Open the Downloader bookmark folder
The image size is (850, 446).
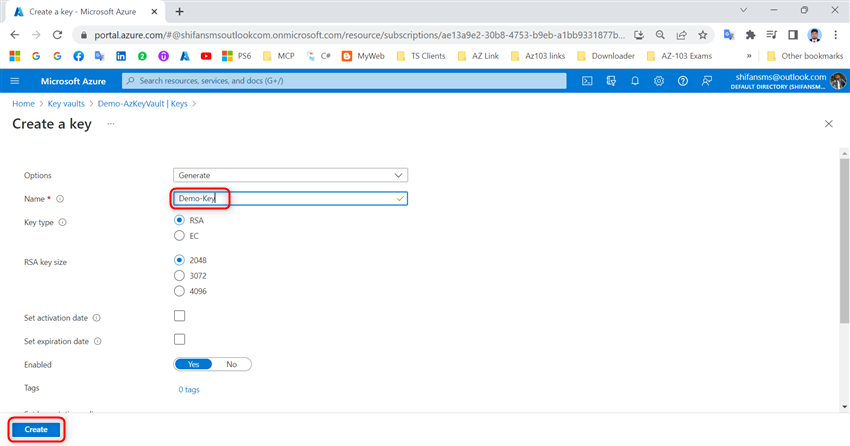[x=606, y=56]
